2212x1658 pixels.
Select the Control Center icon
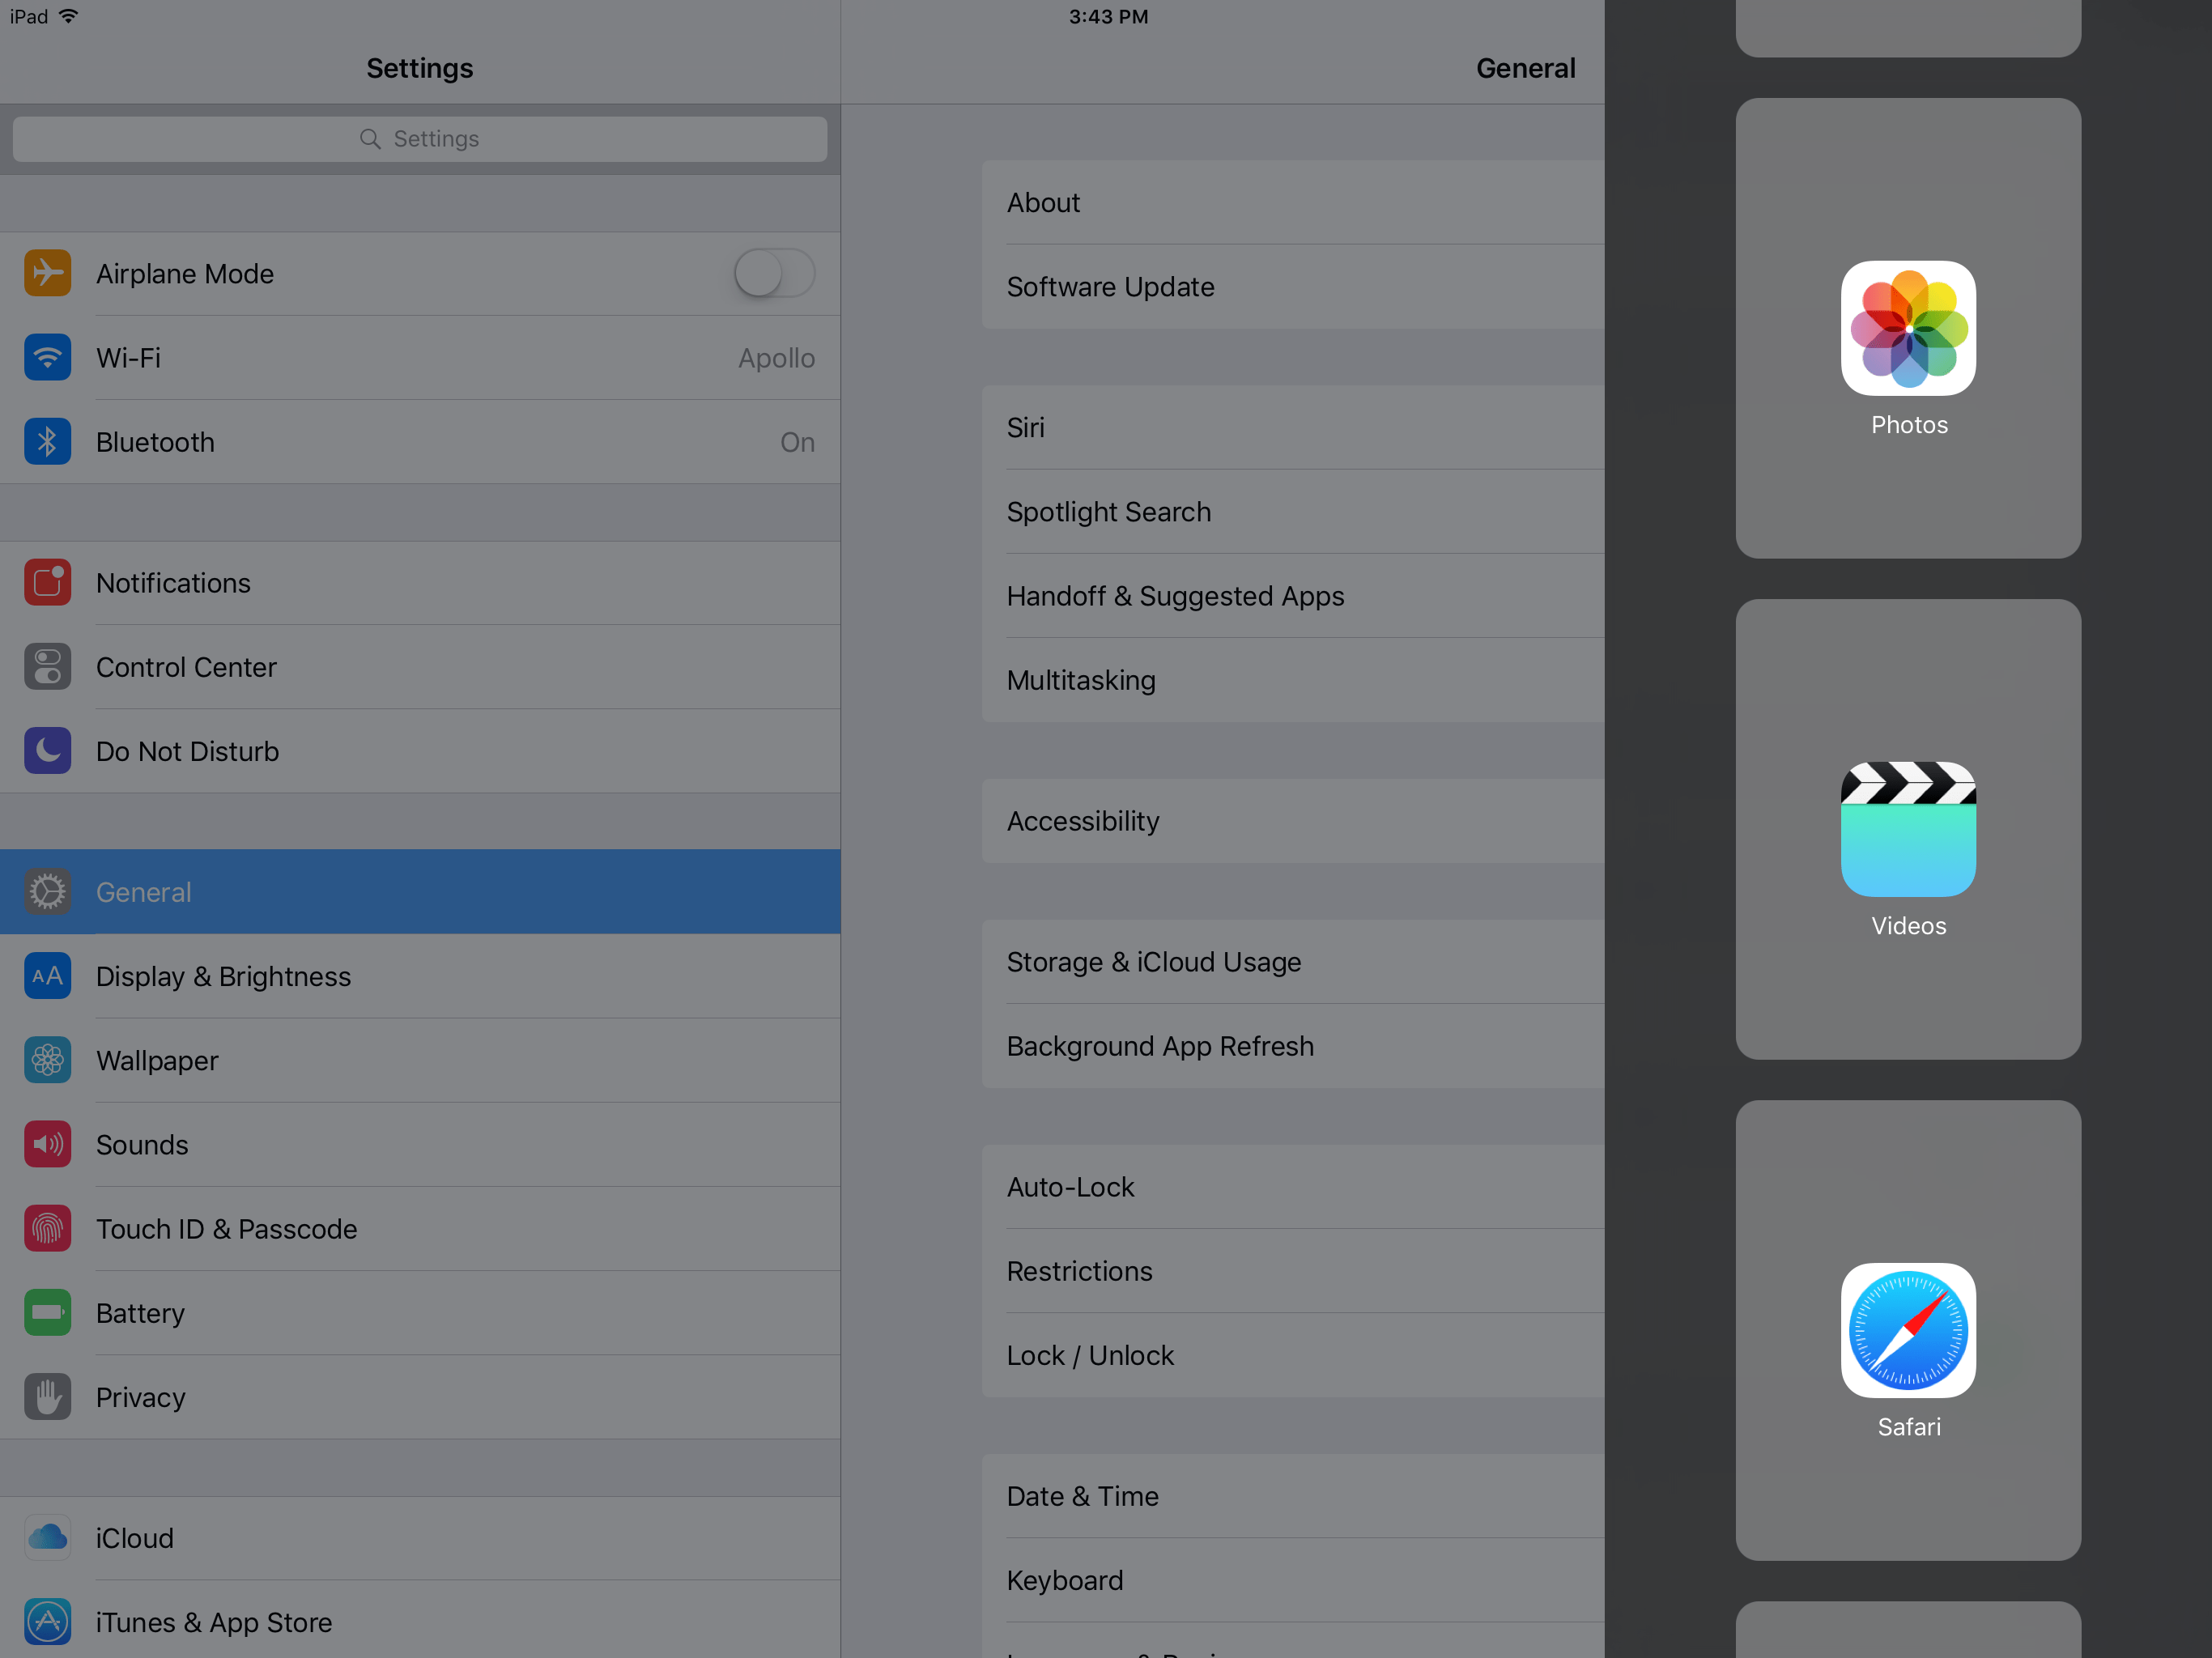click(x=47, y=666)
